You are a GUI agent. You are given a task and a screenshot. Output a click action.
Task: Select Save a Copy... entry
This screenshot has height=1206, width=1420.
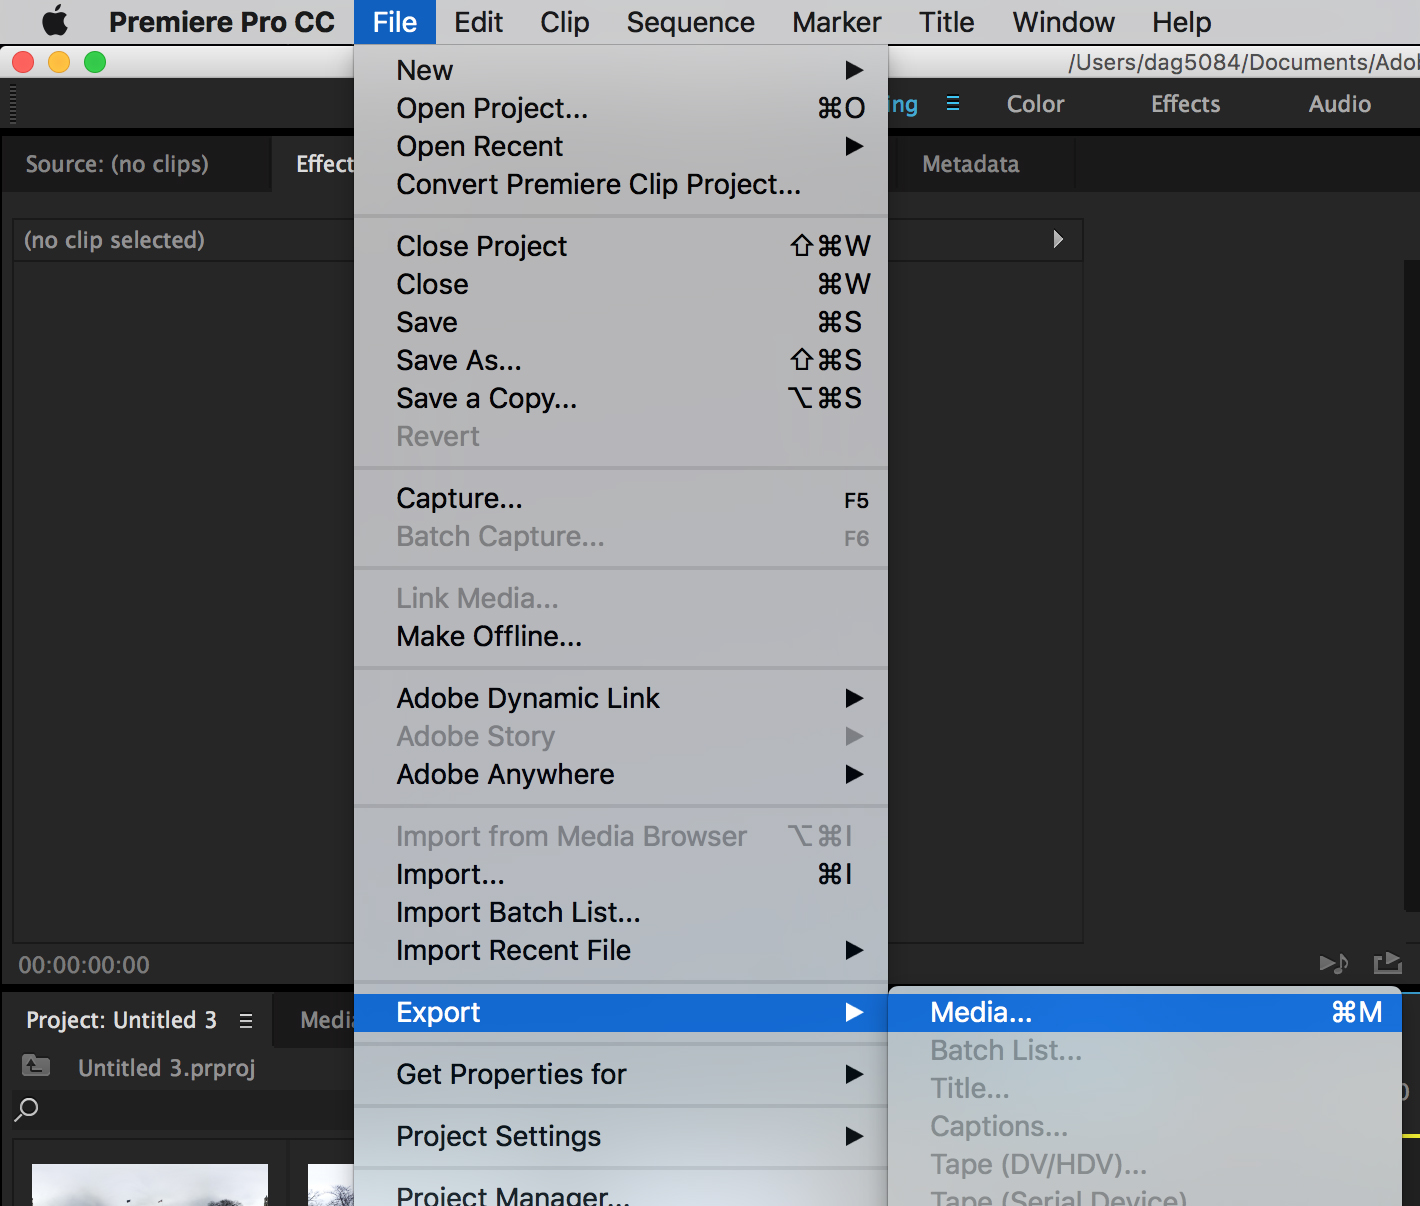(621, 398)
